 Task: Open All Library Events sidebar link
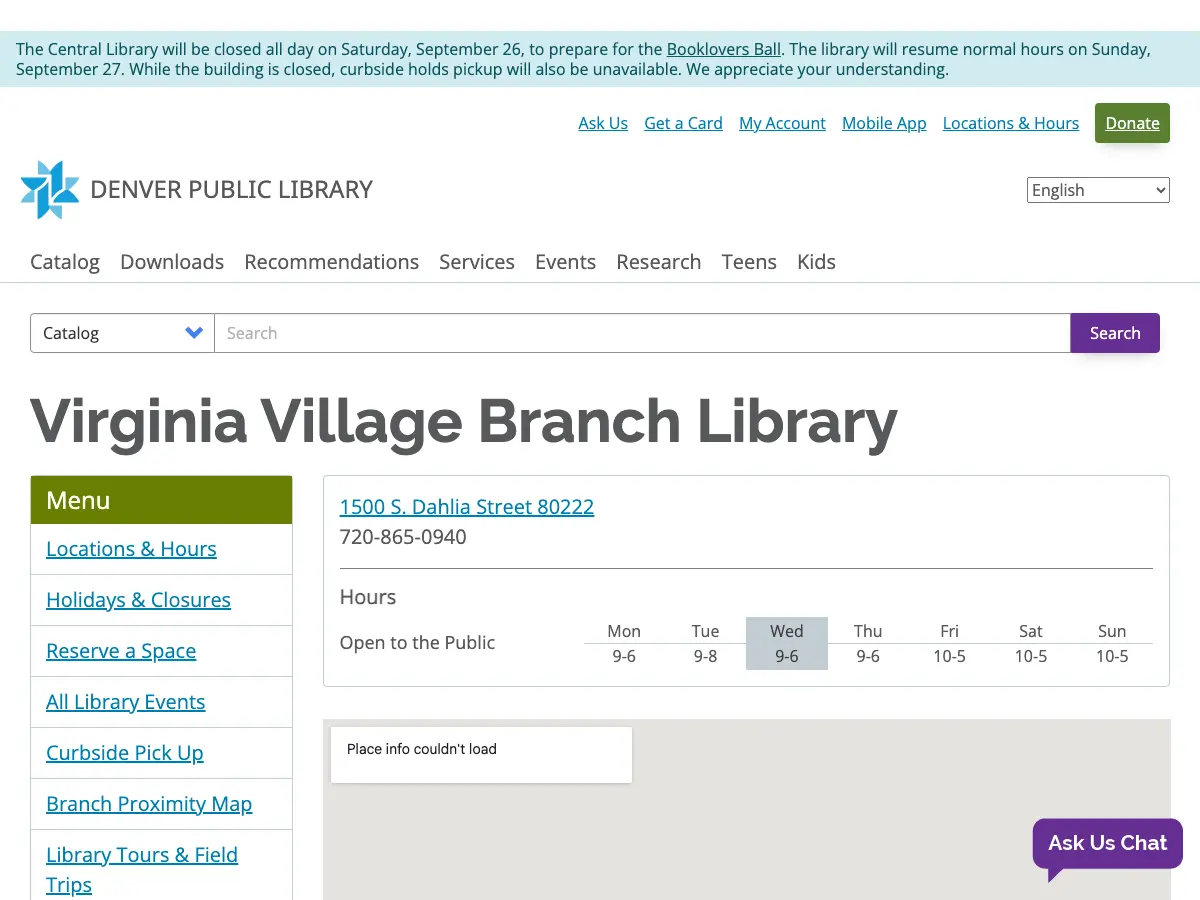pos(125,702)
